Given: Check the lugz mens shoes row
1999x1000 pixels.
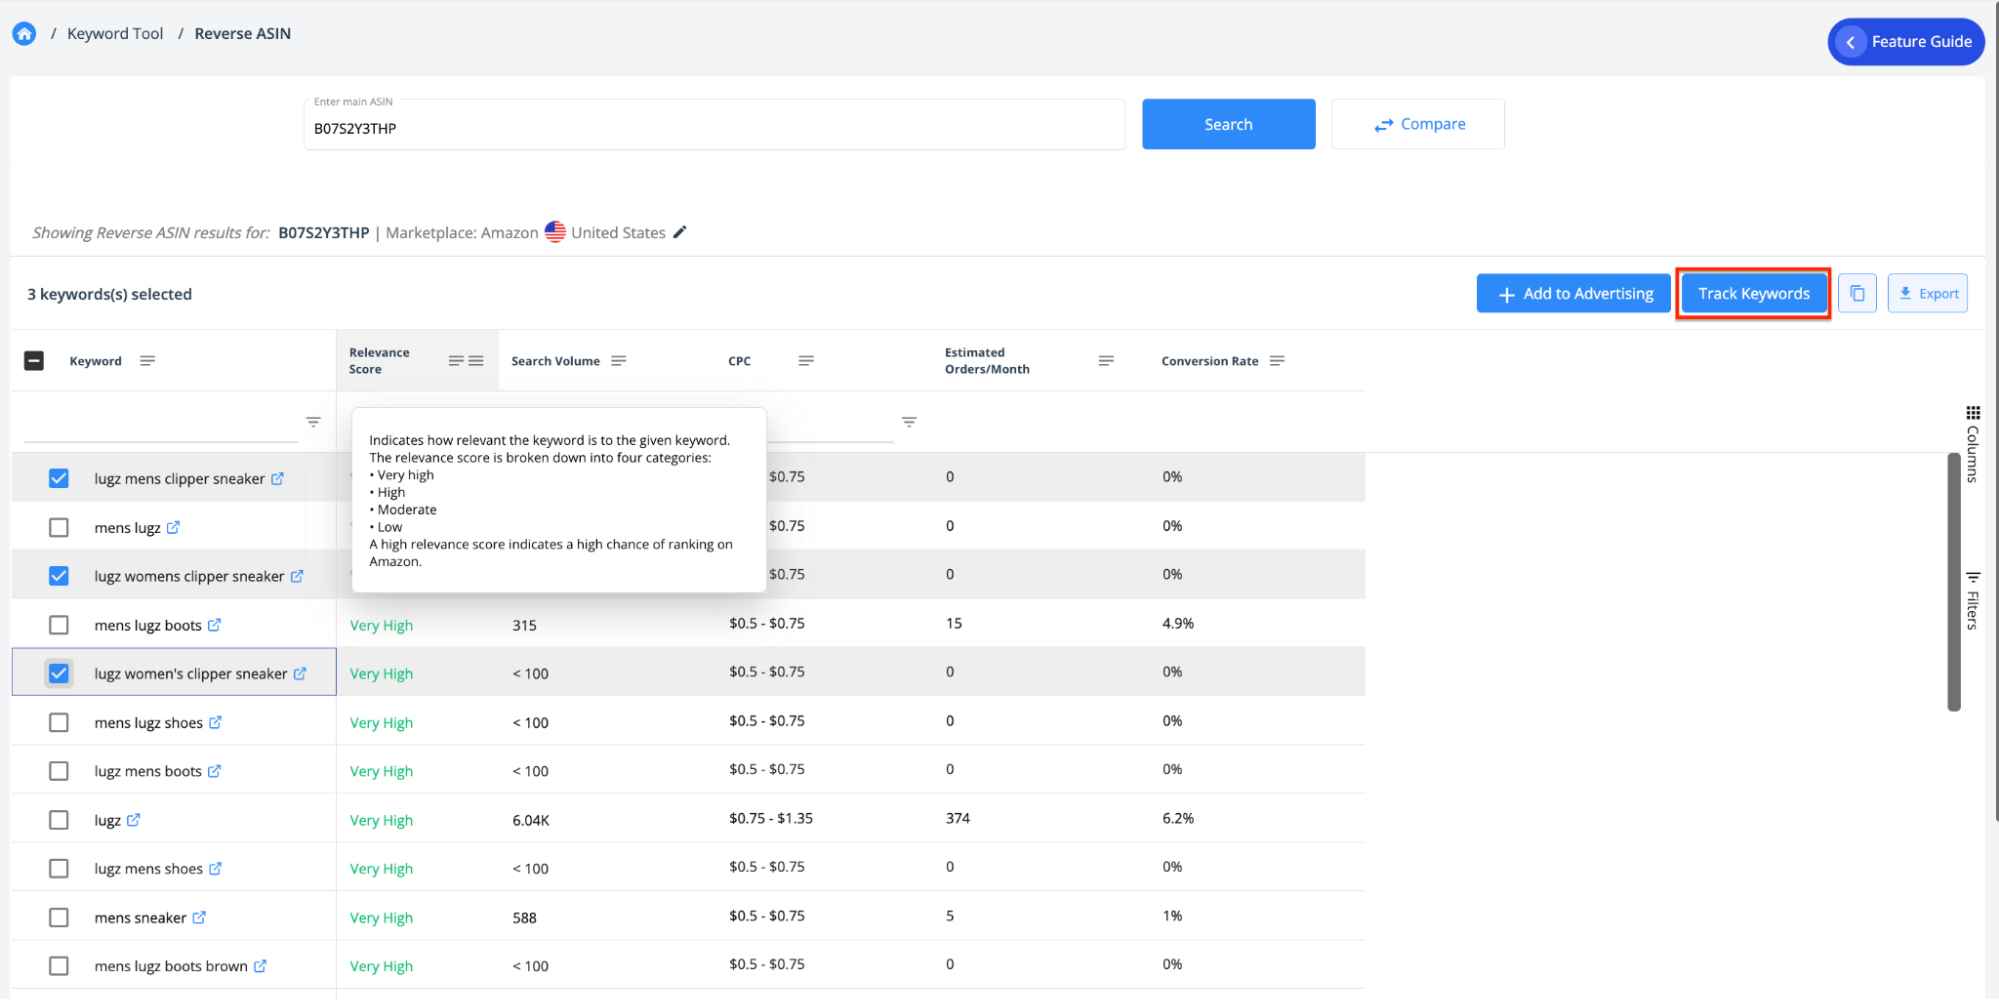Looking at the screenshot, I should 59,868.
